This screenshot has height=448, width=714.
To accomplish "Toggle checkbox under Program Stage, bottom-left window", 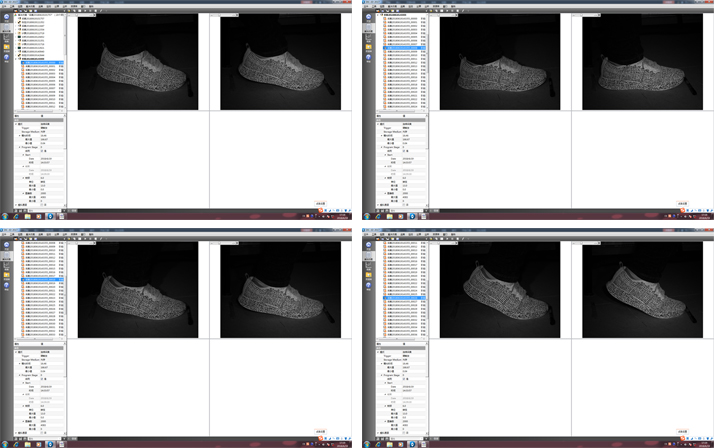I will tap(40, 380).
